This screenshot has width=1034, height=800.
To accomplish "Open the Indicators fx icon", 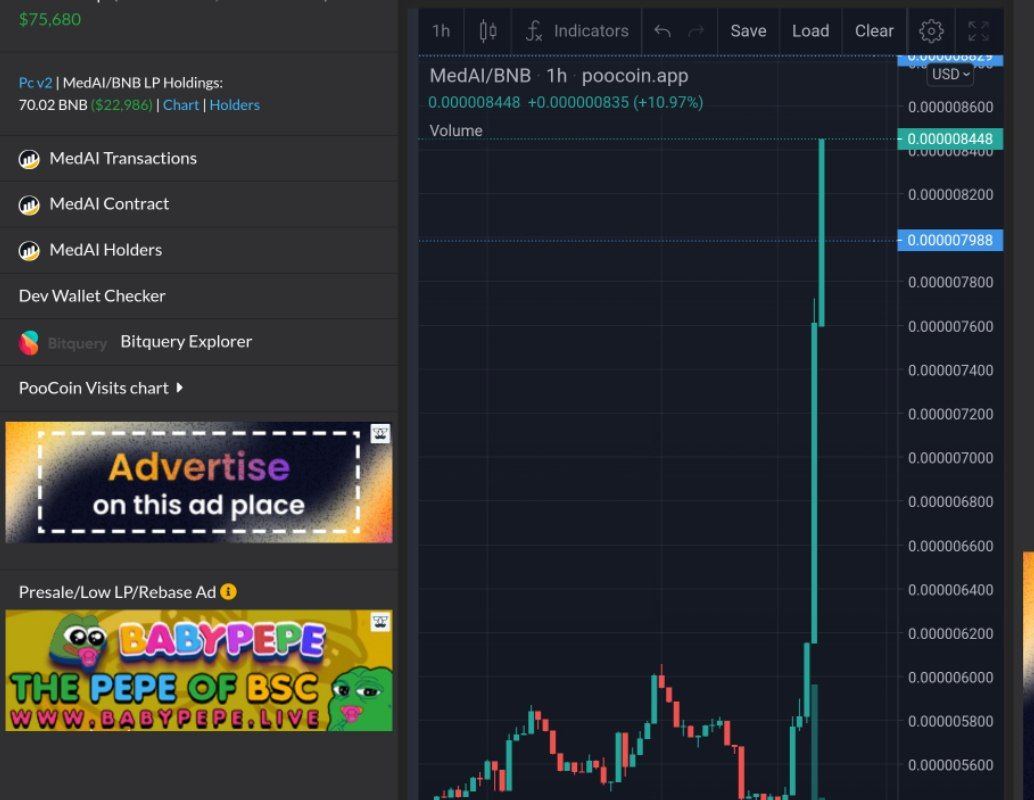I will [533, 31].
